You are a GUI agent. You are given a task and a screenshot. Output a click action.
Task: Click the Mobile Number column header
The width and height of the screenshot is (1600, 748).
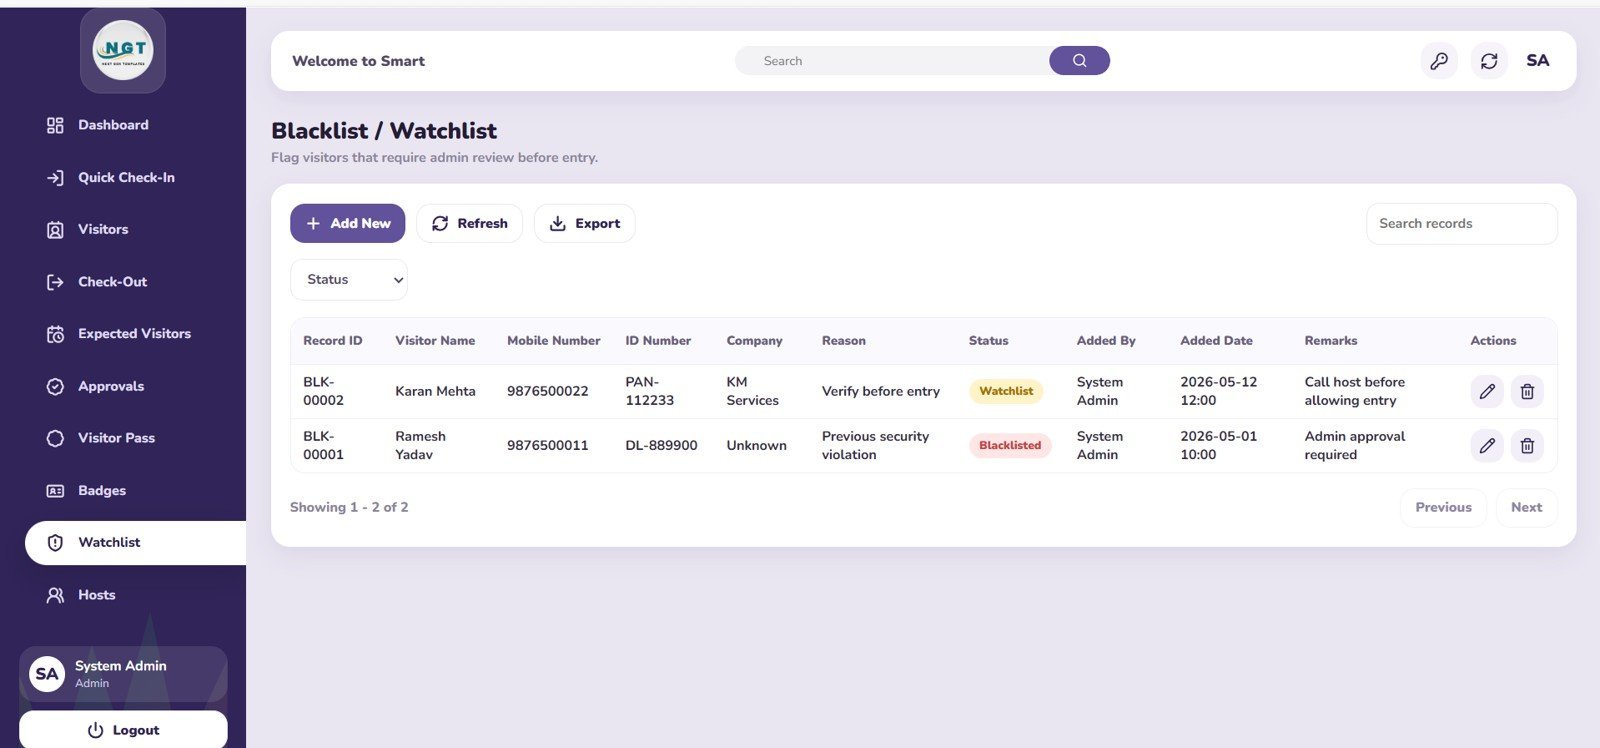coord(554,341)
